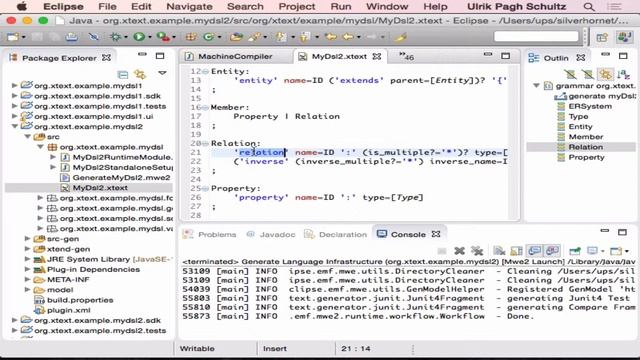Go to last edit location arrow
Image resolution: width=640 pixels, height=360 pixels.
(x=331, y=37)
